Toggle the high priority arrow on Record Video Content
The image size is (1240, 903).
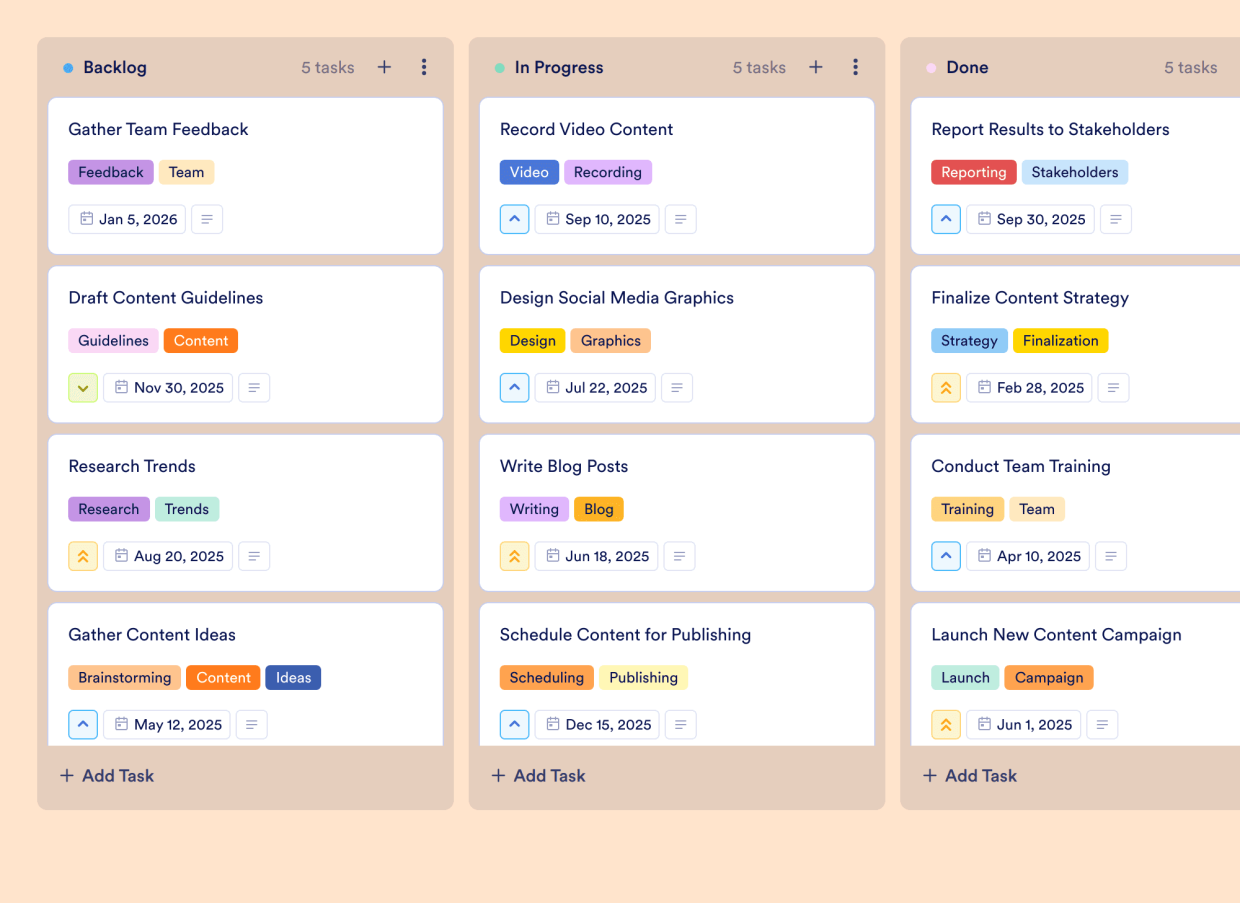tap(514, 219)
